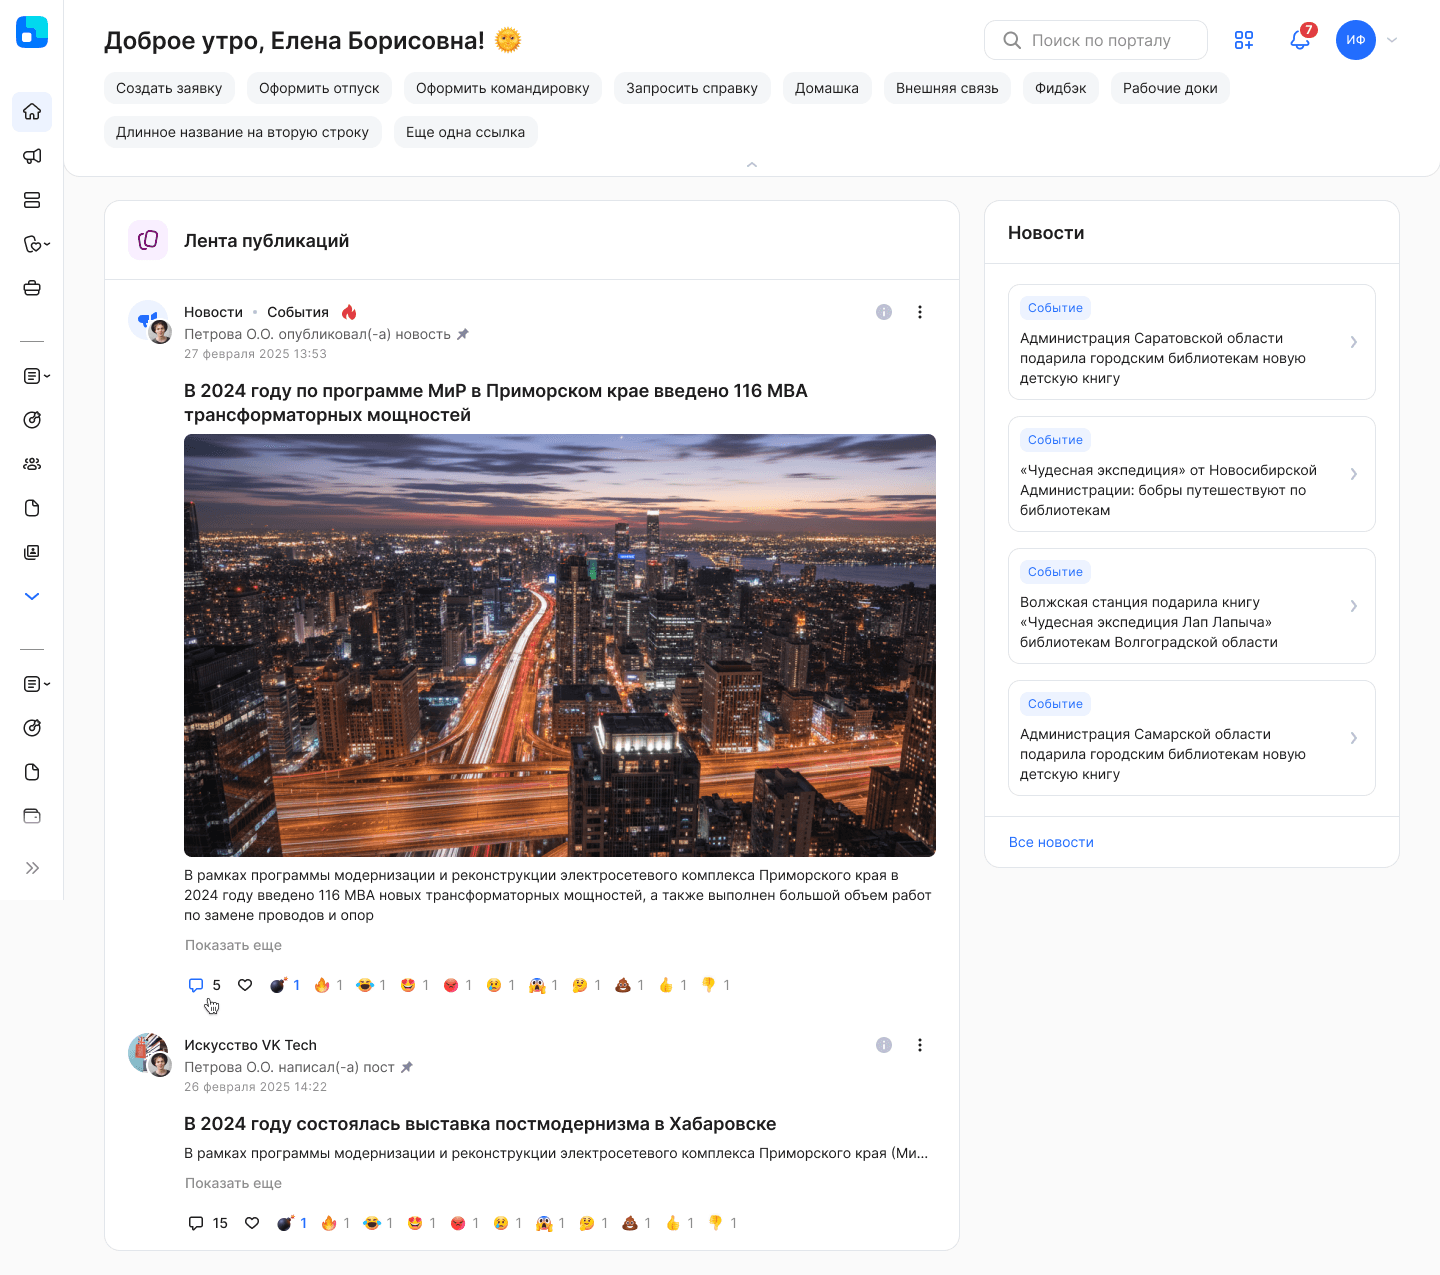
Task: Open the team community icon in sidebar
Action: [x=32, y=463]
